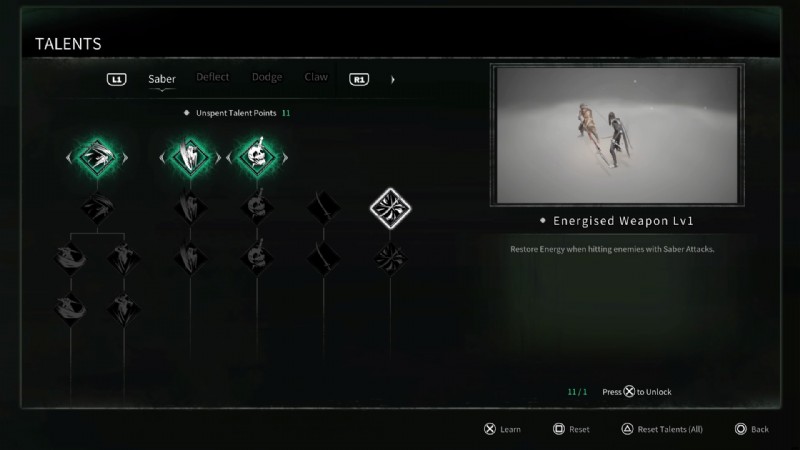Click right arrow beside the green slash talent
The width and height of the screenshot is (800, 450).
click(x=218, y=158)
